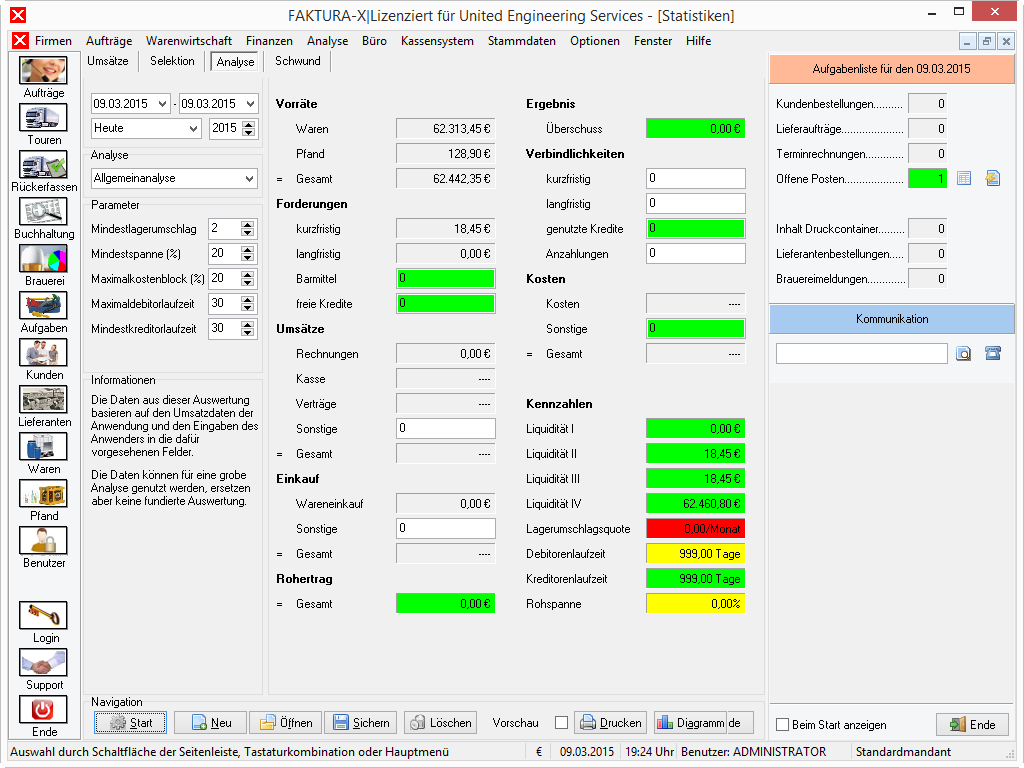This screenshot has width=1024, height=768.
Task: Click the langfristig Verbindlichkeiten input field
Action: click(696, 203)
